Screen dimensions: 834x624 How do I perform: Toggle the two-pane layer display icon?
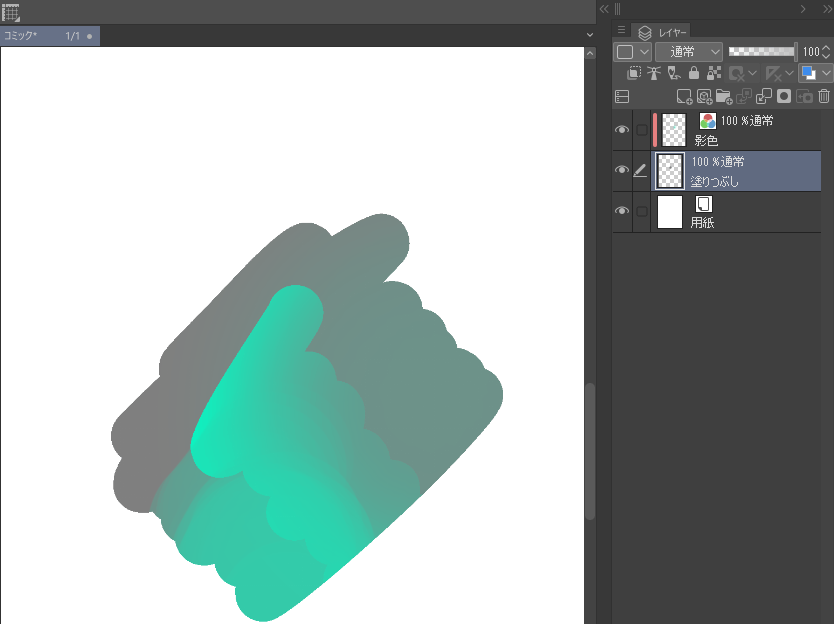pos(622,96)
